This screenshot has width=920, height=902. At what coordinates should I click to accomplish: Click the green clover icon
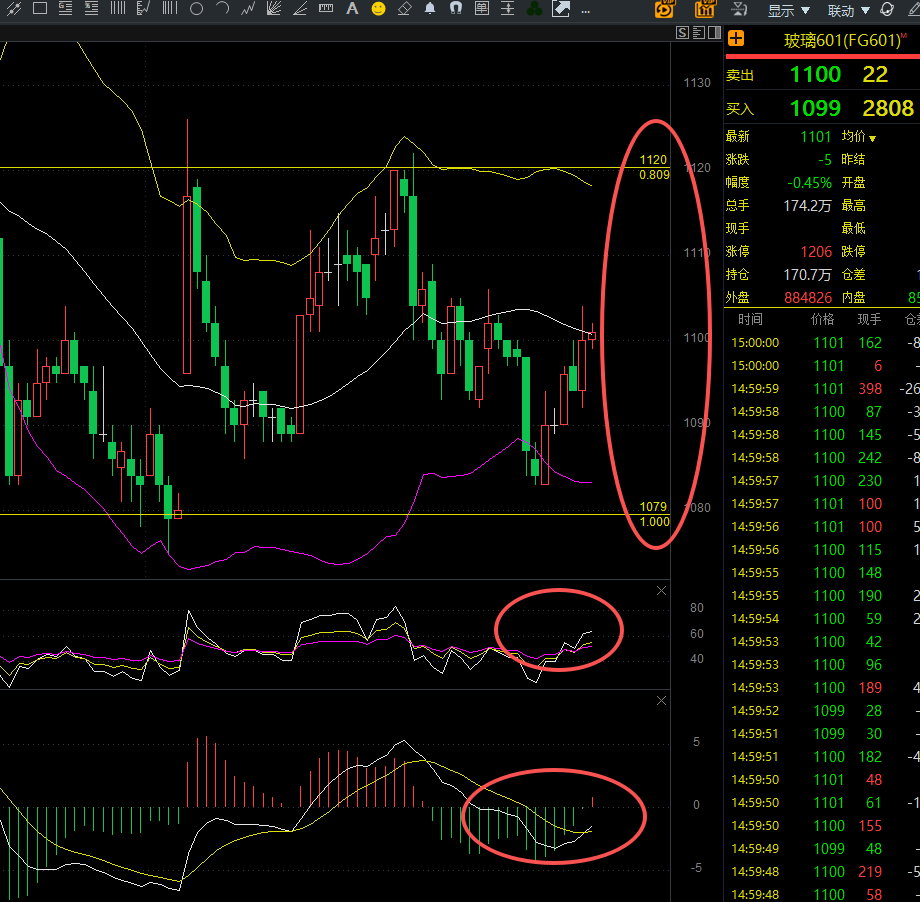coord(535,8)
